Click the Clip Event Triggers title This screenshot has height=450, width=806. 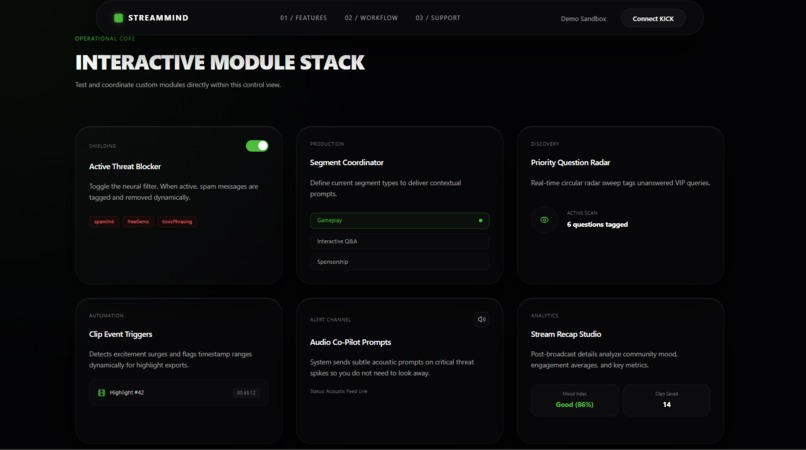coord(120,334)
